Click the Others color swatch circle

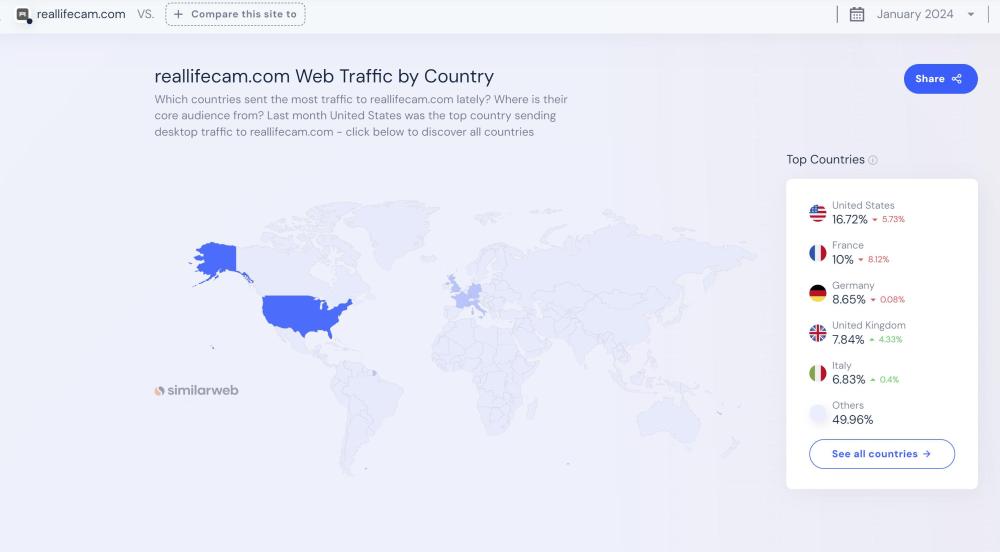[818, 413]
